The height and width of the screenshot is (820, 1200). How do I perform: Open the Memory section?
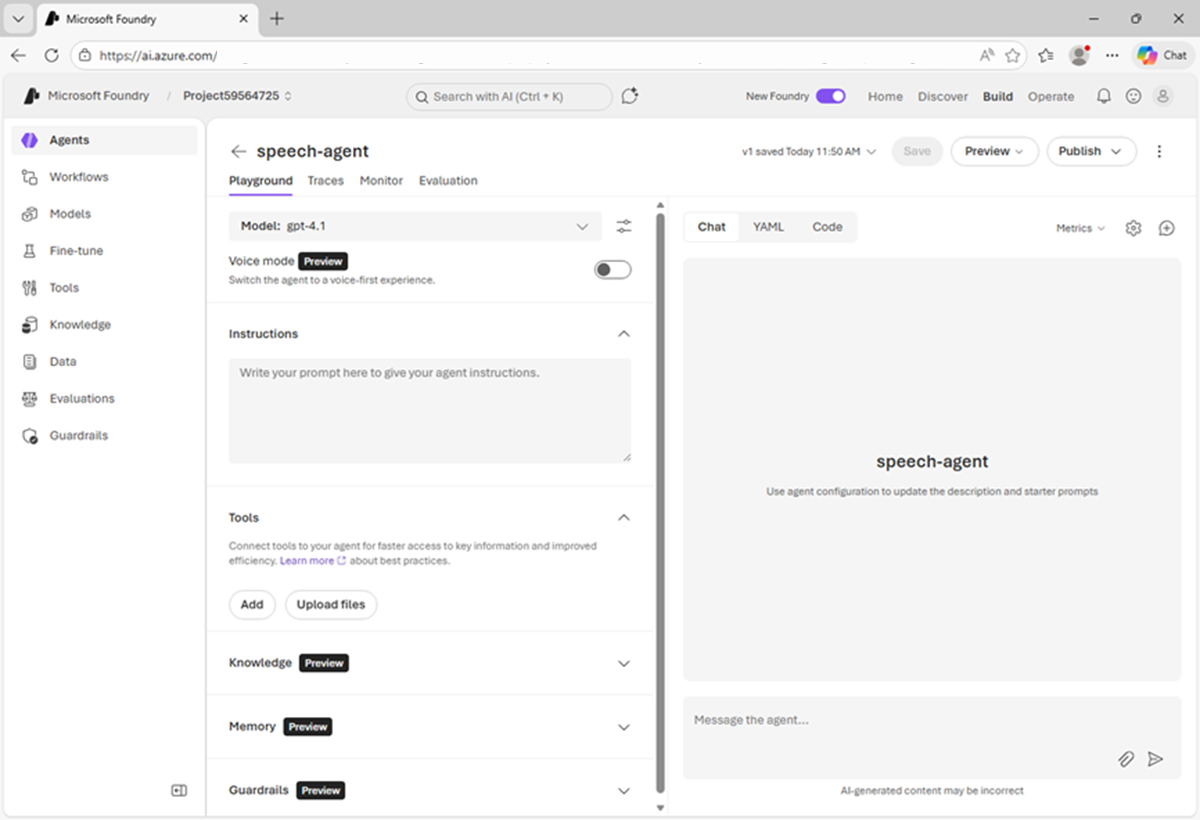624,727
